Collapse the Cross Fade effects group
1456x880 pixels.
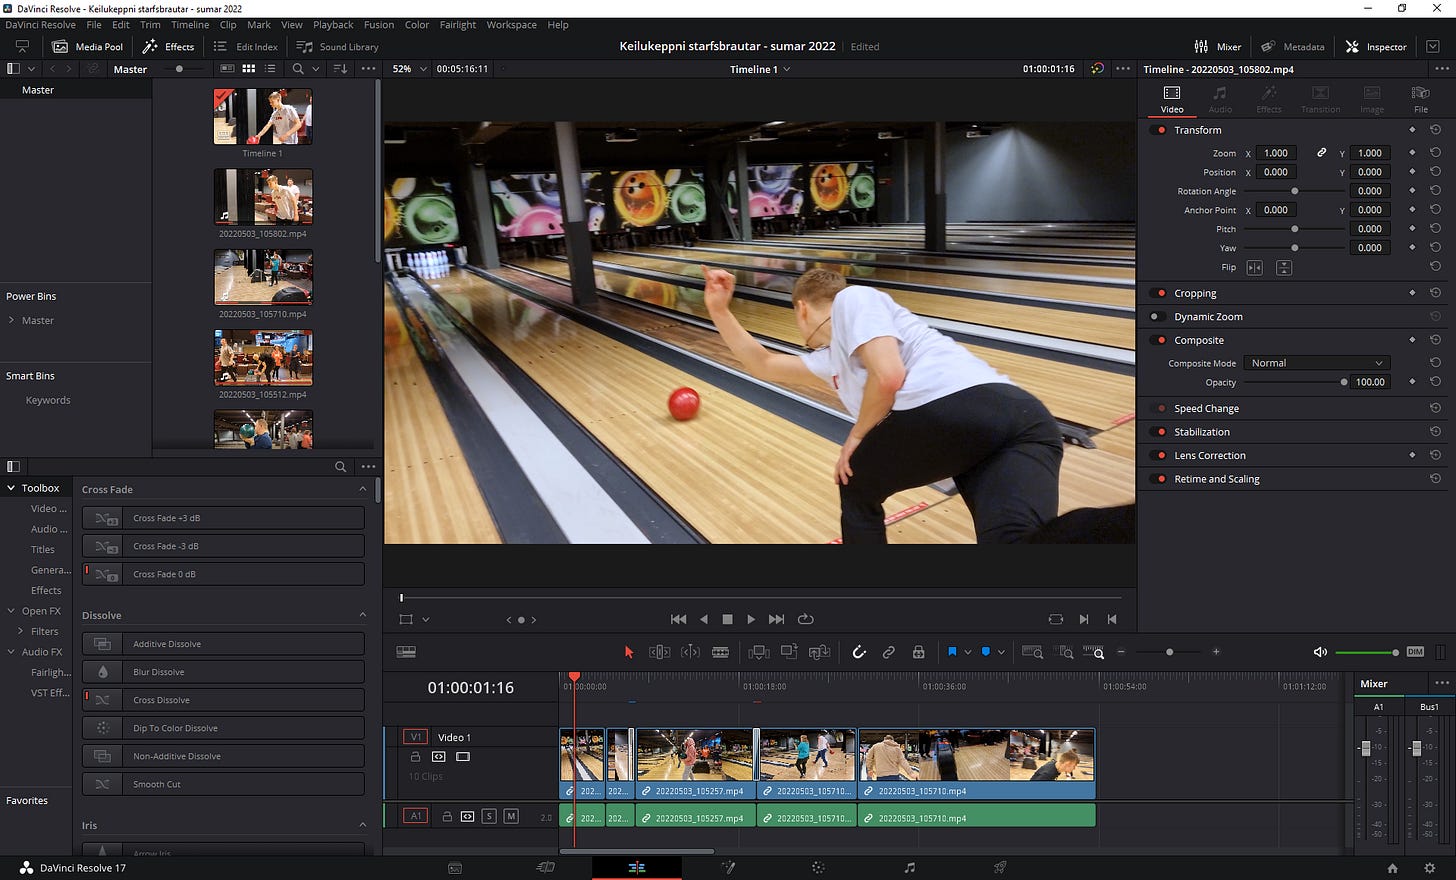[362, 489]
